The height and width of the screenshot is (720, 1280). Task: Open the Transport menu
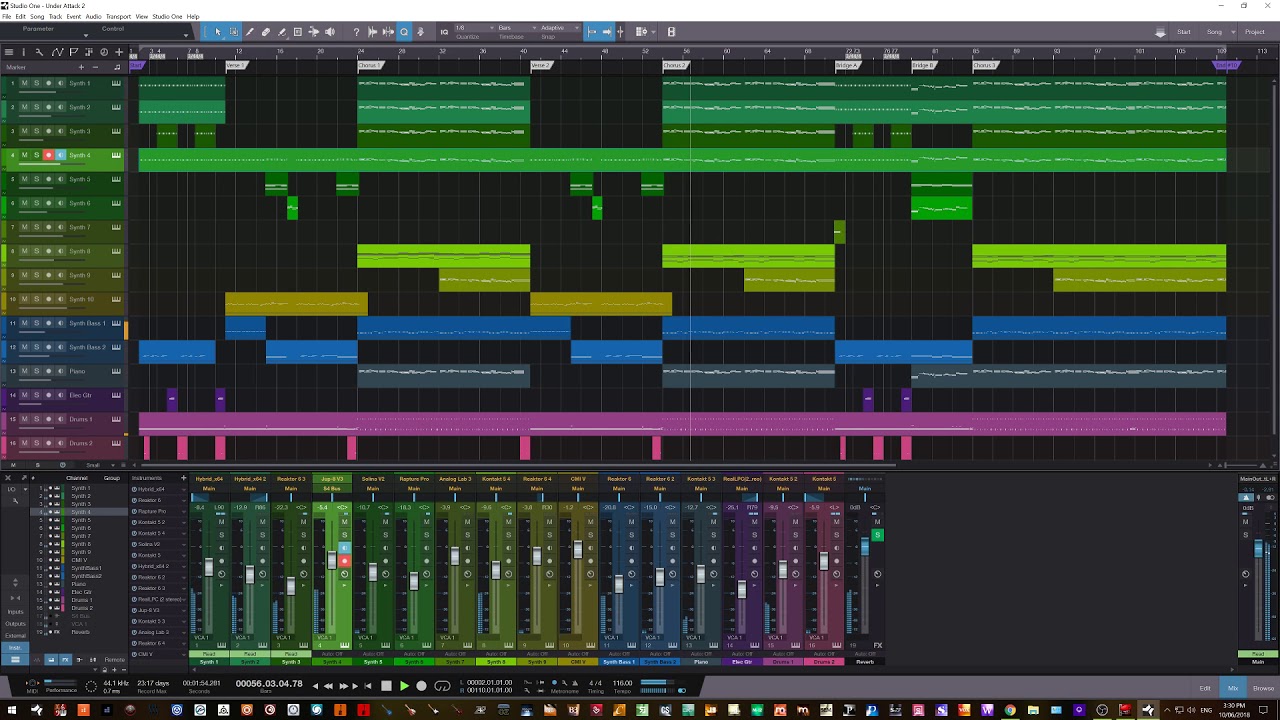tap(118, 17)
